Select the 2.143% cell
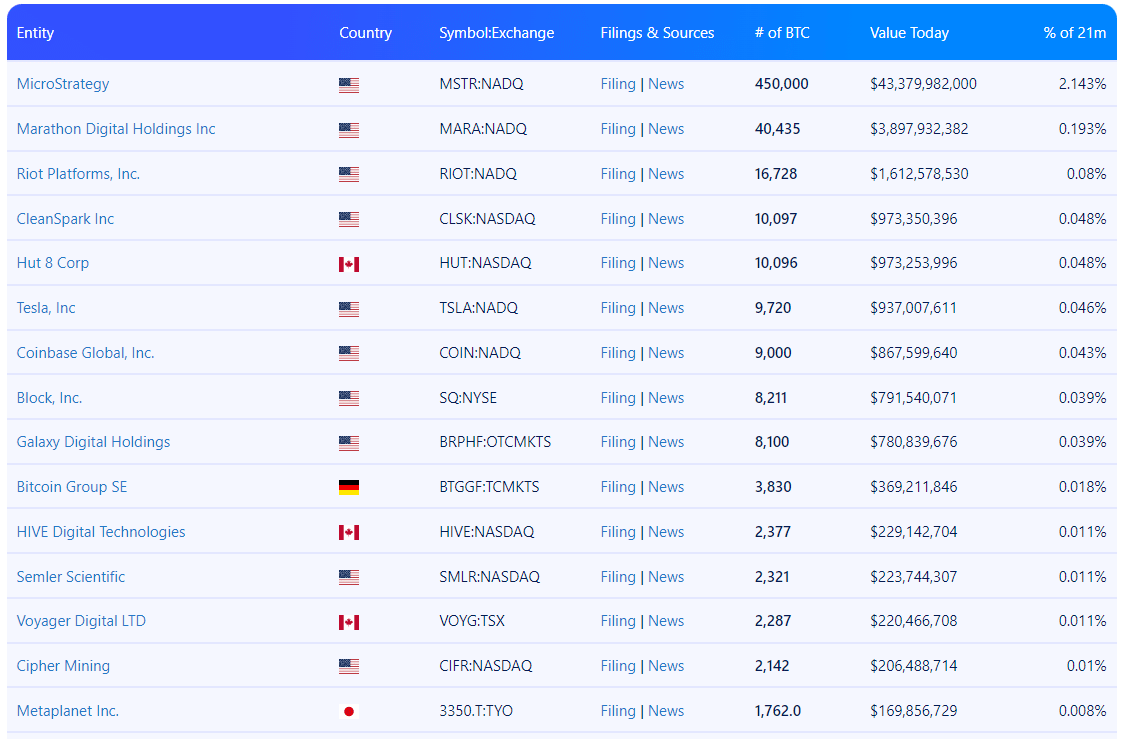Viewport: 1123px width, 739px height. 1082,84
